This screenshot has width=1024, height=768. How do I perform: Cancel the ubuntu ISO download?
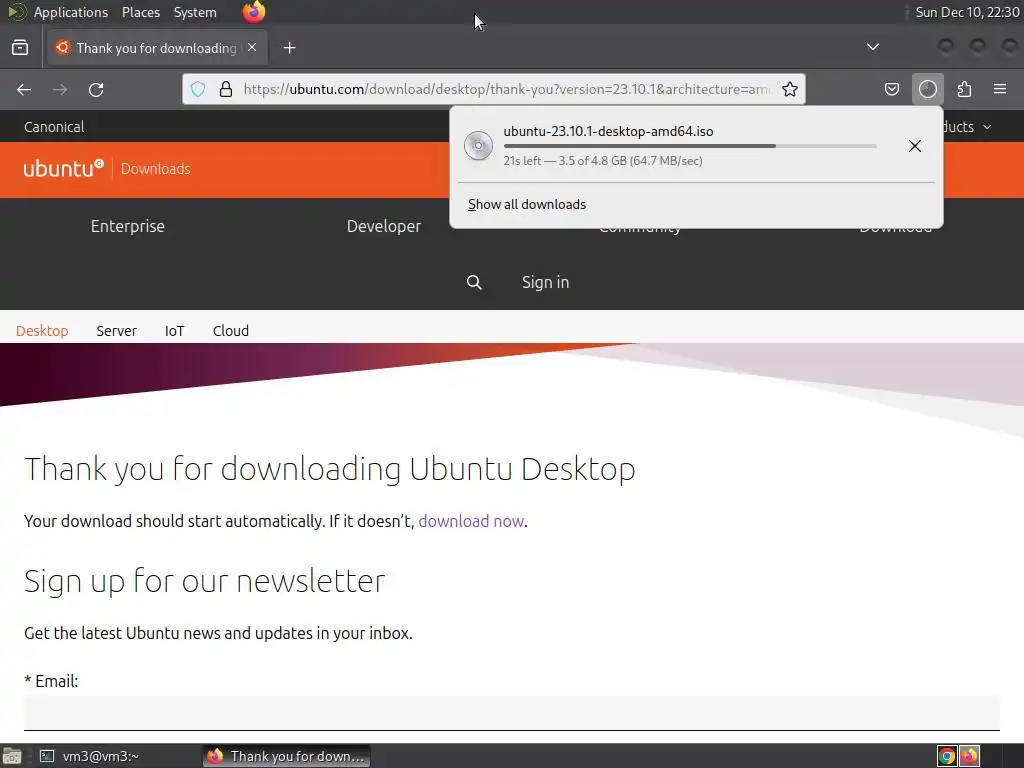point(914,146)
